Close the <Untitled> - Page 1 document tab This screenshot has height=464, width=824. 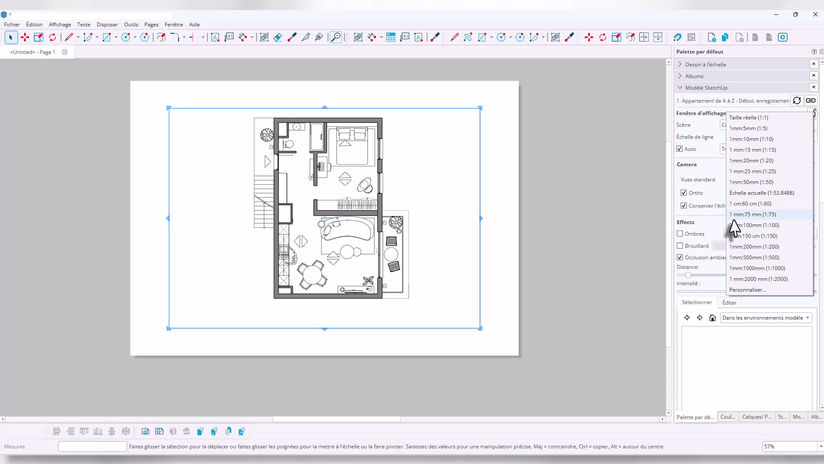coord(65,52)
